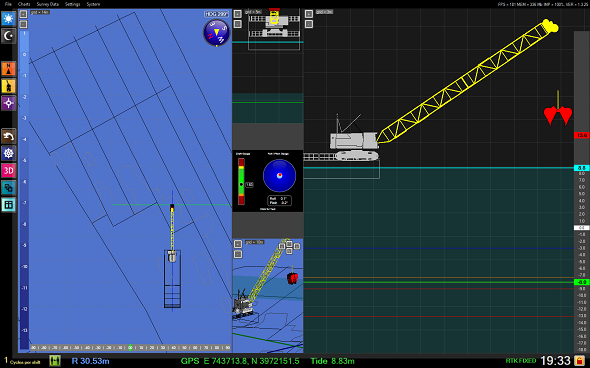The image size is (590, 368).
Task: Click the orange lock icon beside clock
Action: [580, 360]
